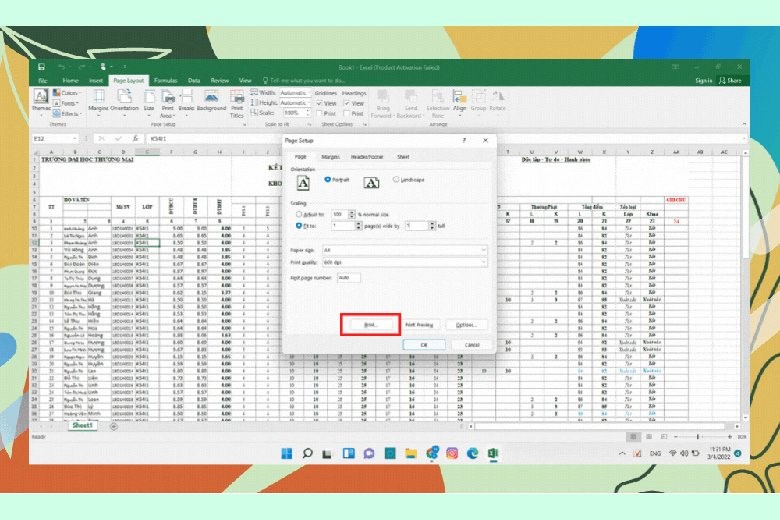Select the Landscape orientation radio button
The height and width of the screenshot is (520, 780).
pos(396,180)
